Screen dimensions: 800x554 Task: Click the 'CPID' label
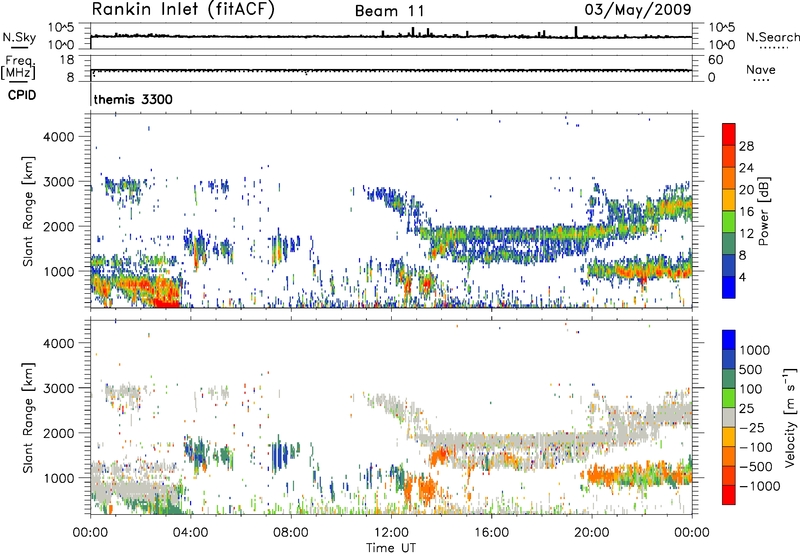pyautogui.click(x=22, y=95)
